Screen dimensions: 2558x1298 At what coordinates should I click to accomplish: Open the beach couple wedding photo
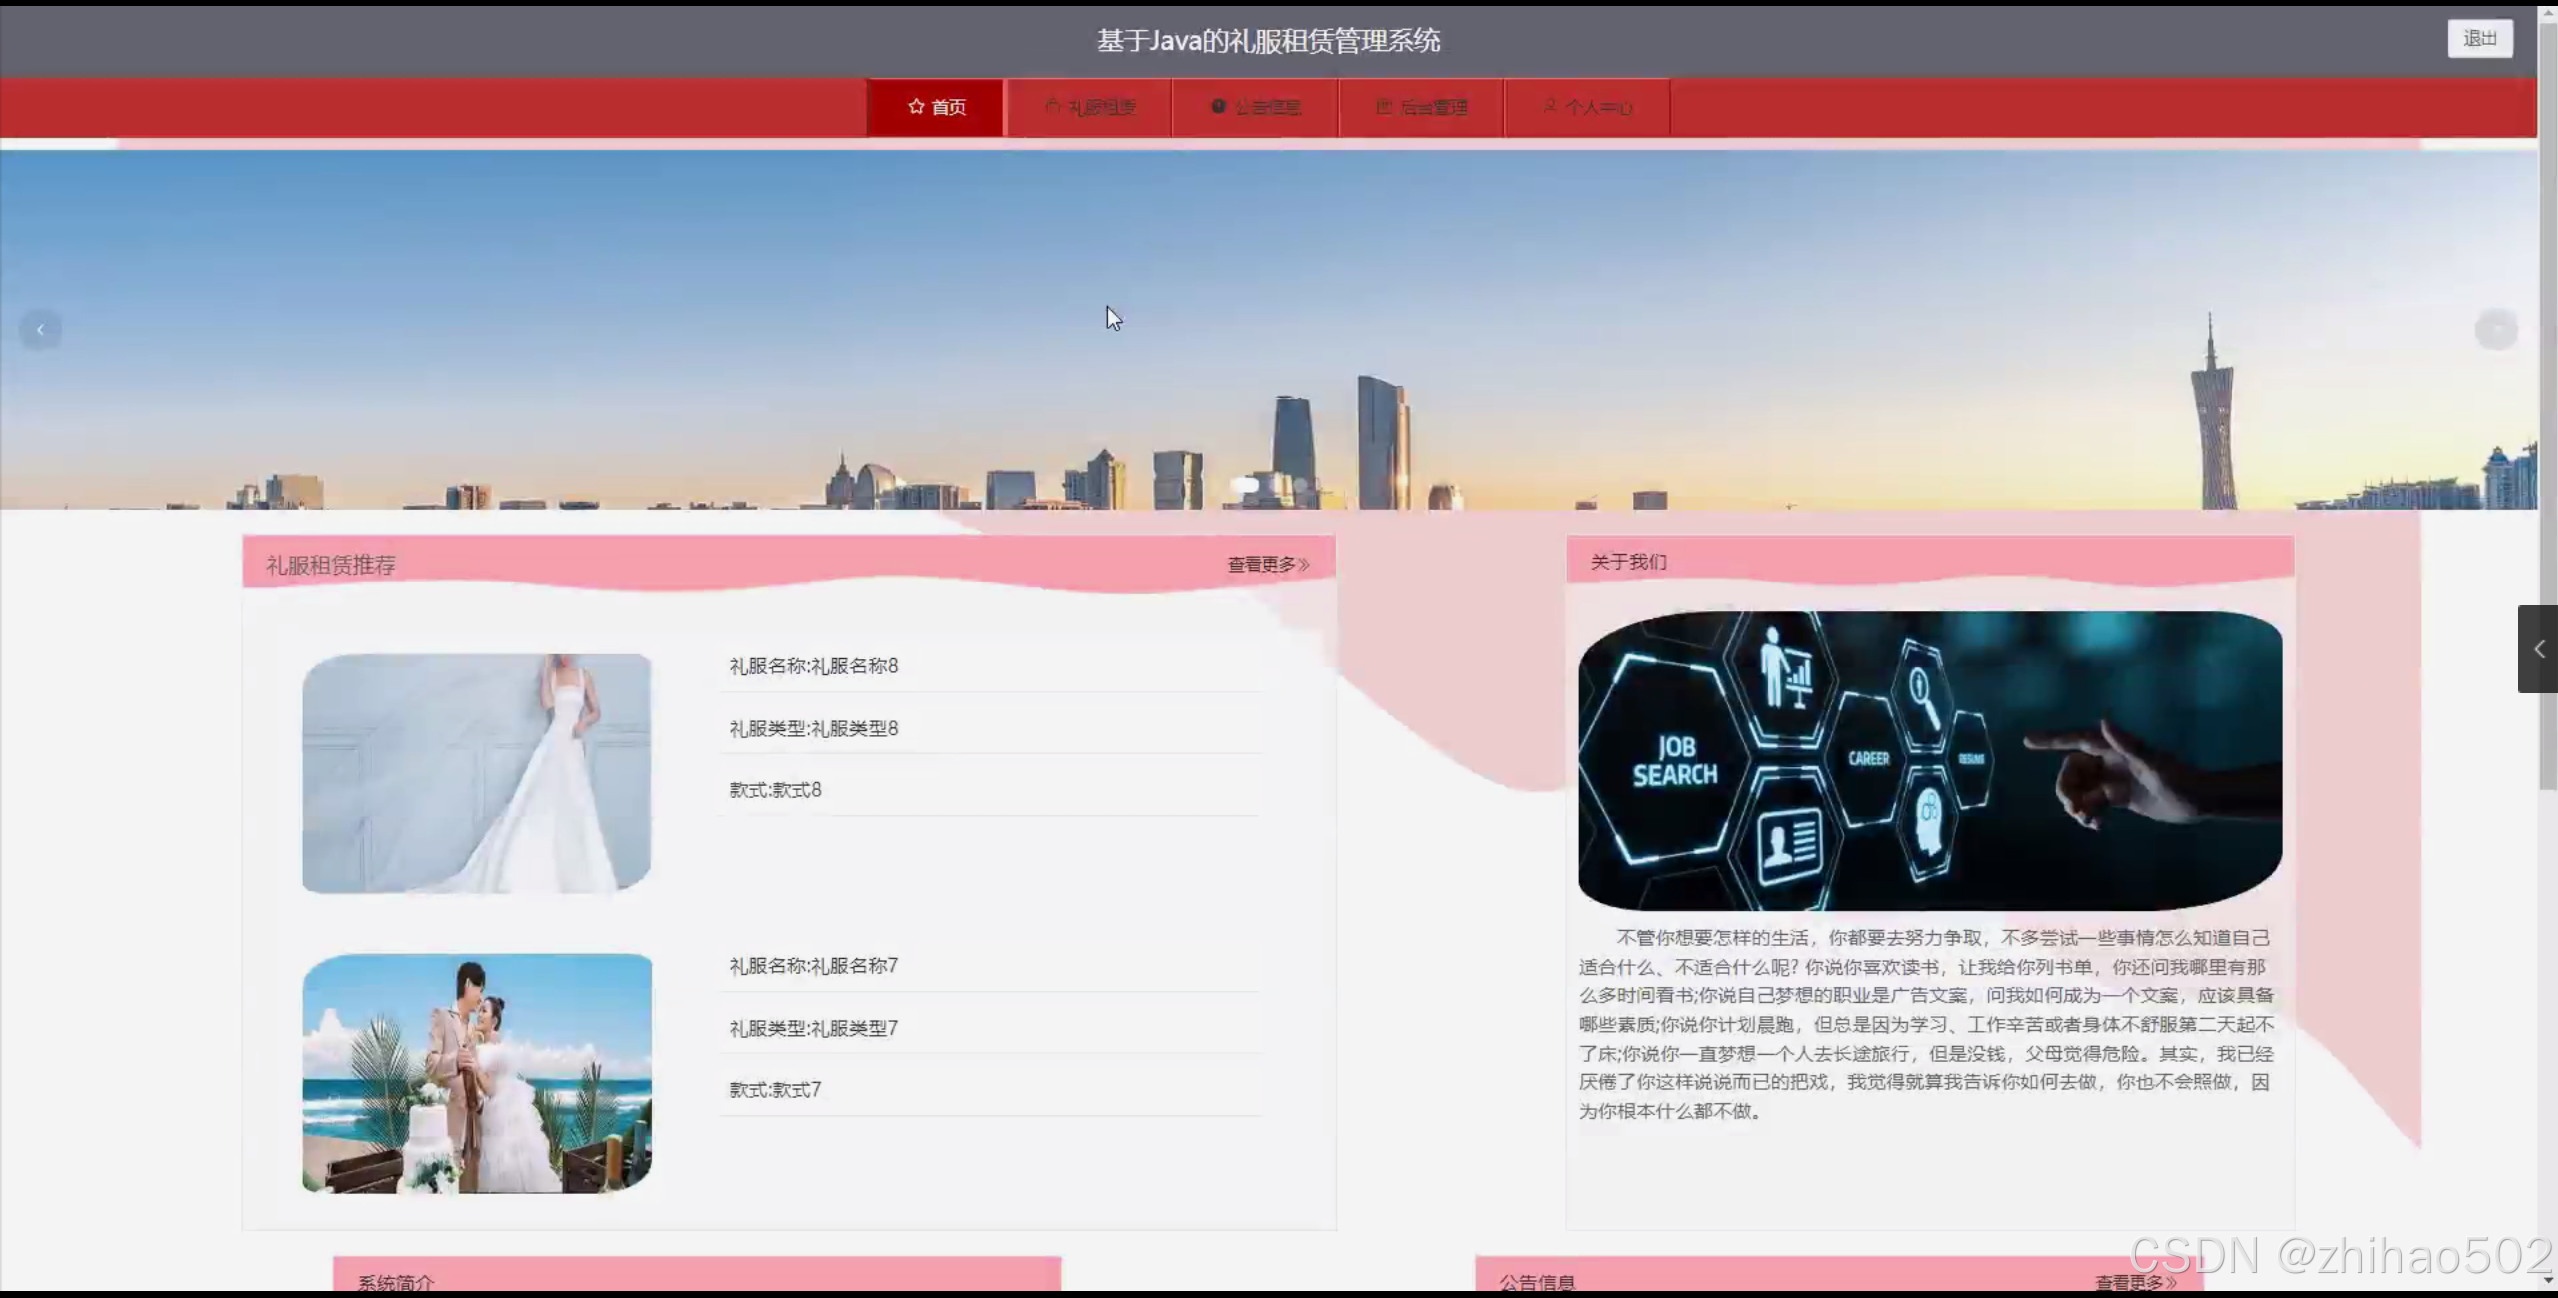coord(477,1073)
